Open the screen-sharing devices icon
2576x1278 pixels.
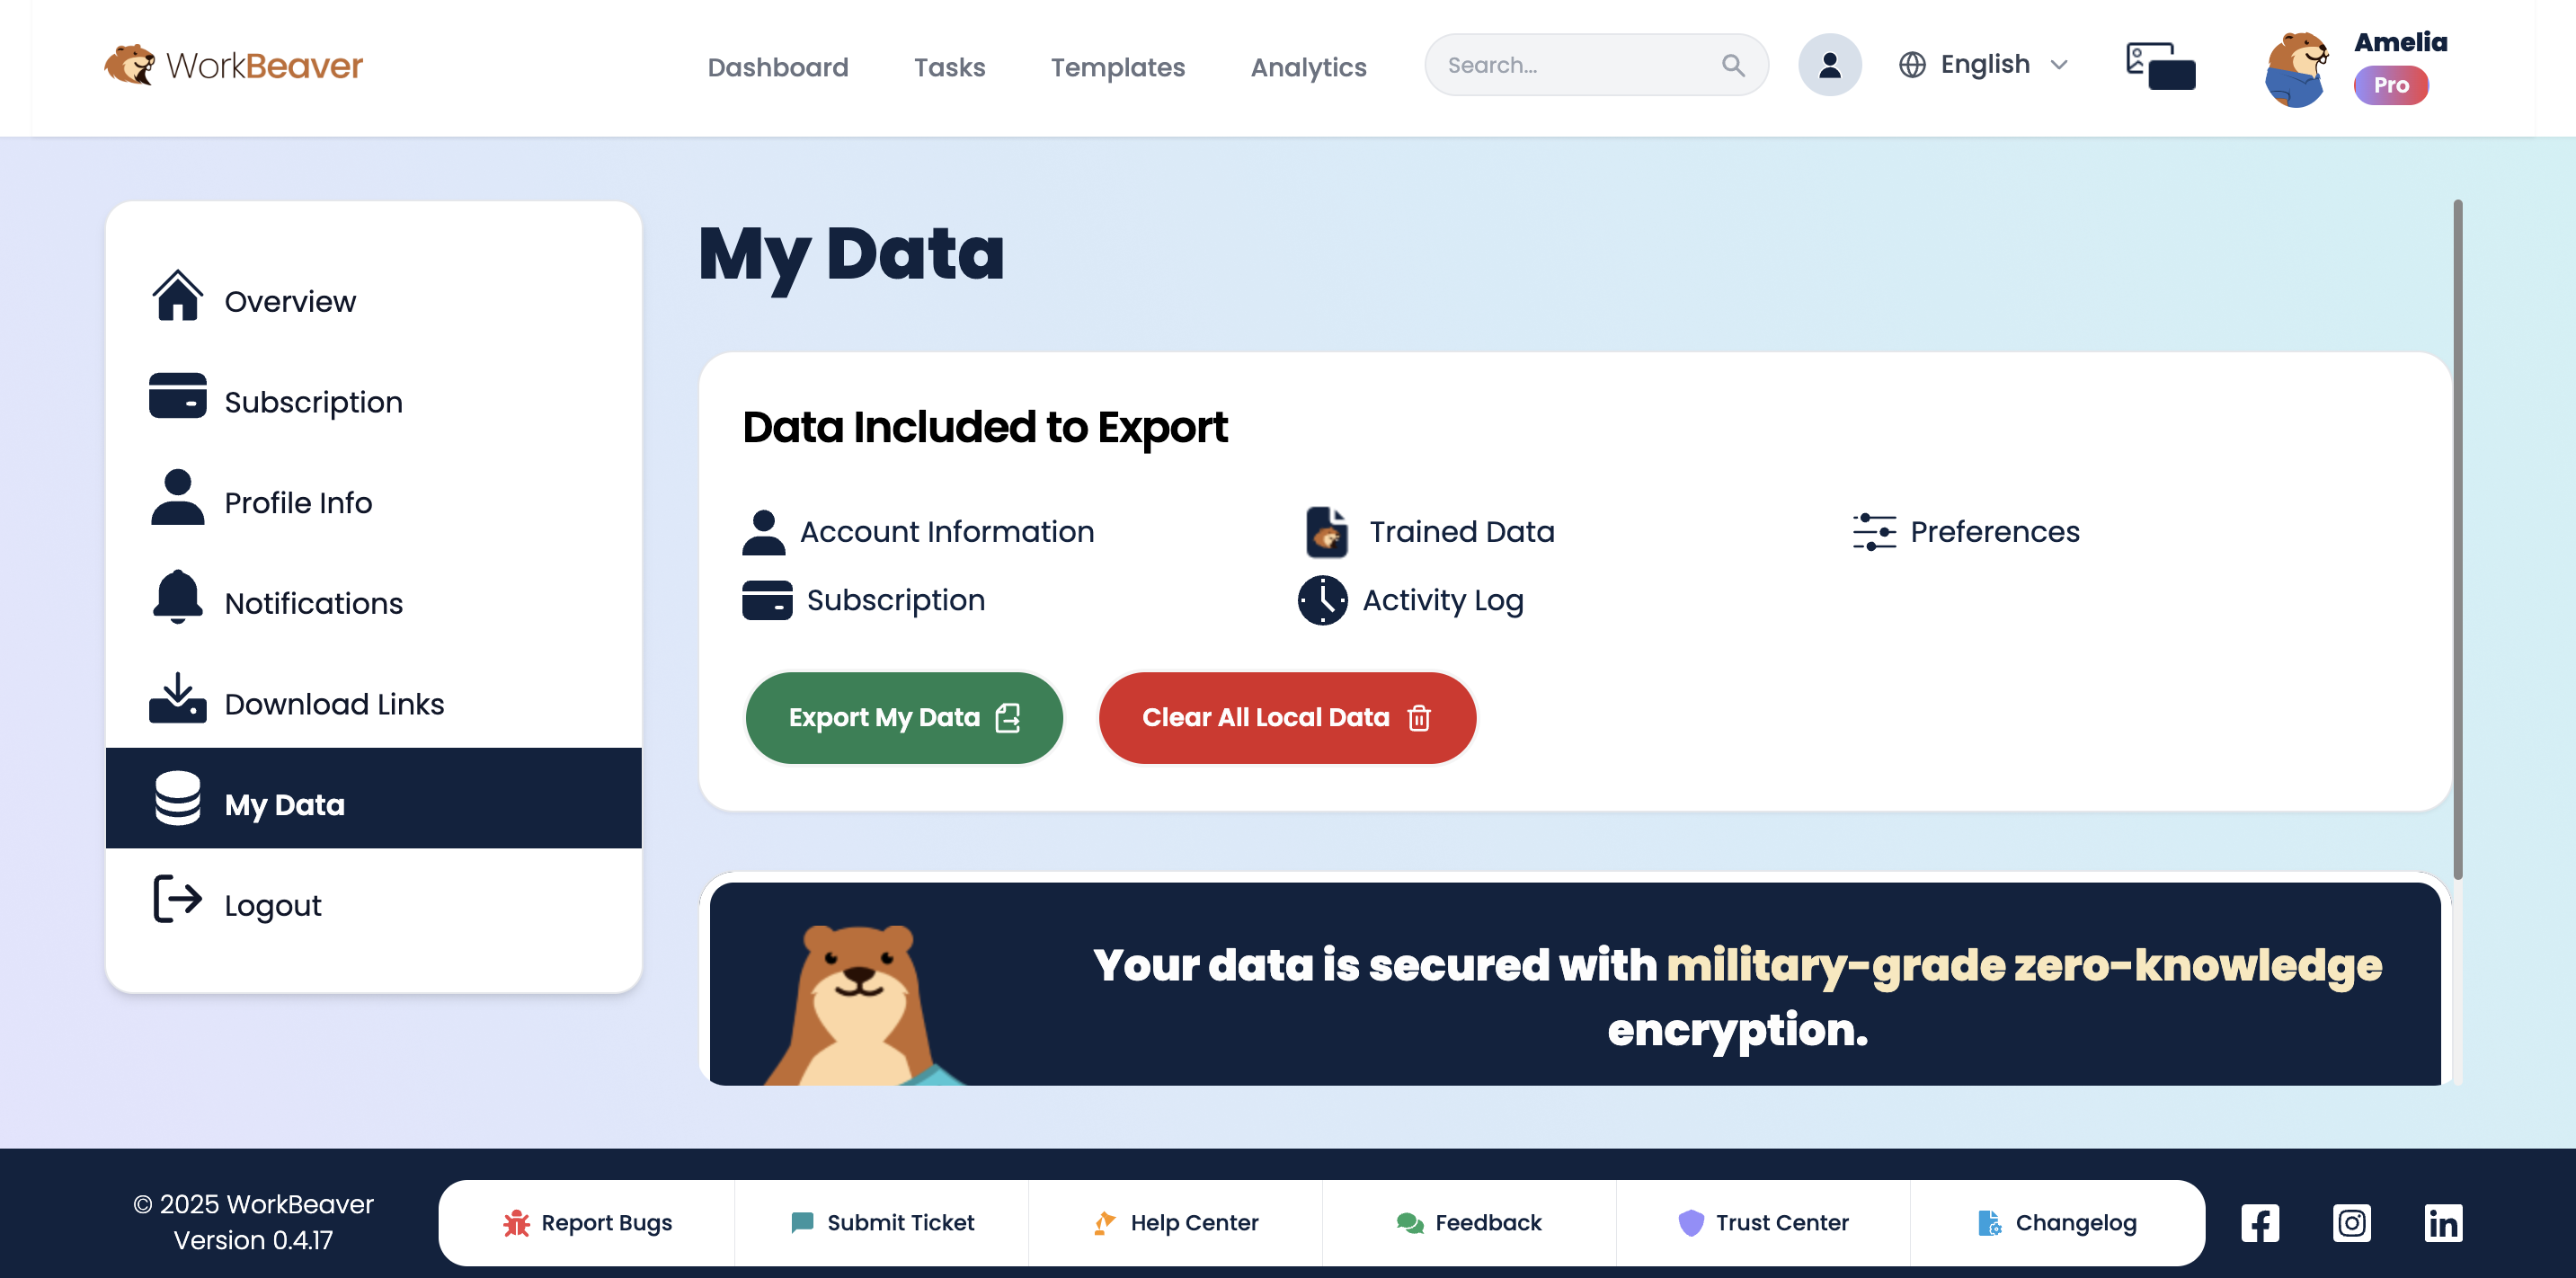[2160, 65]
